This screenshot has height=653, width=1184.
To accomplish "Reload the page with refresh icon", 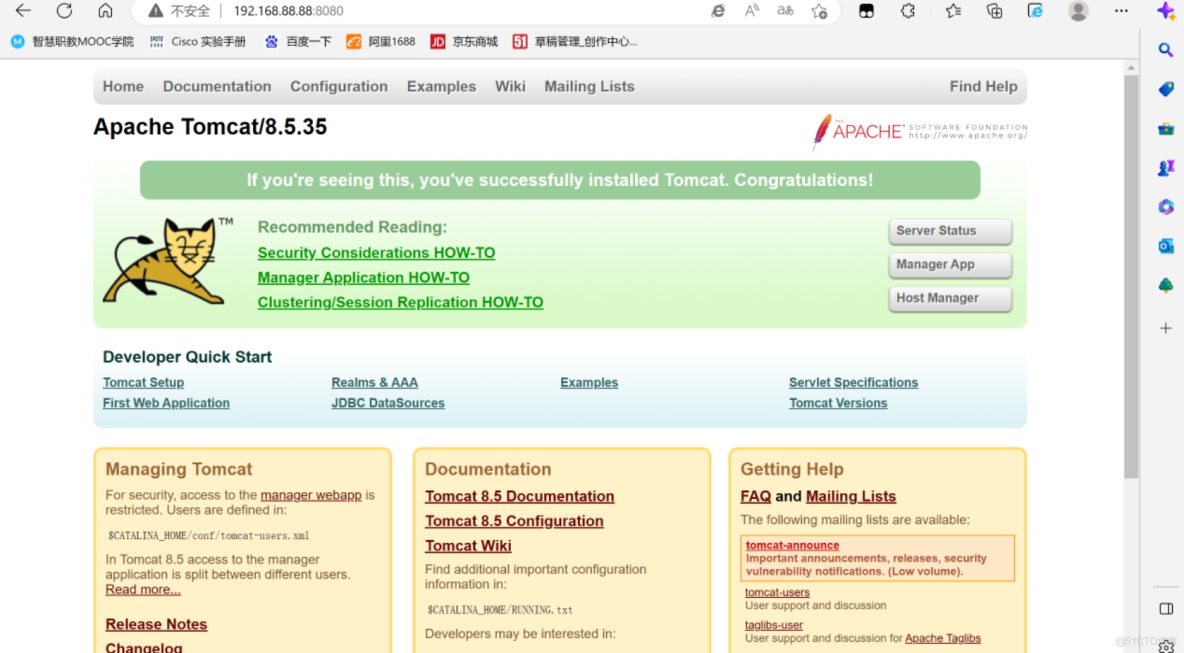I will click(64, 11).
